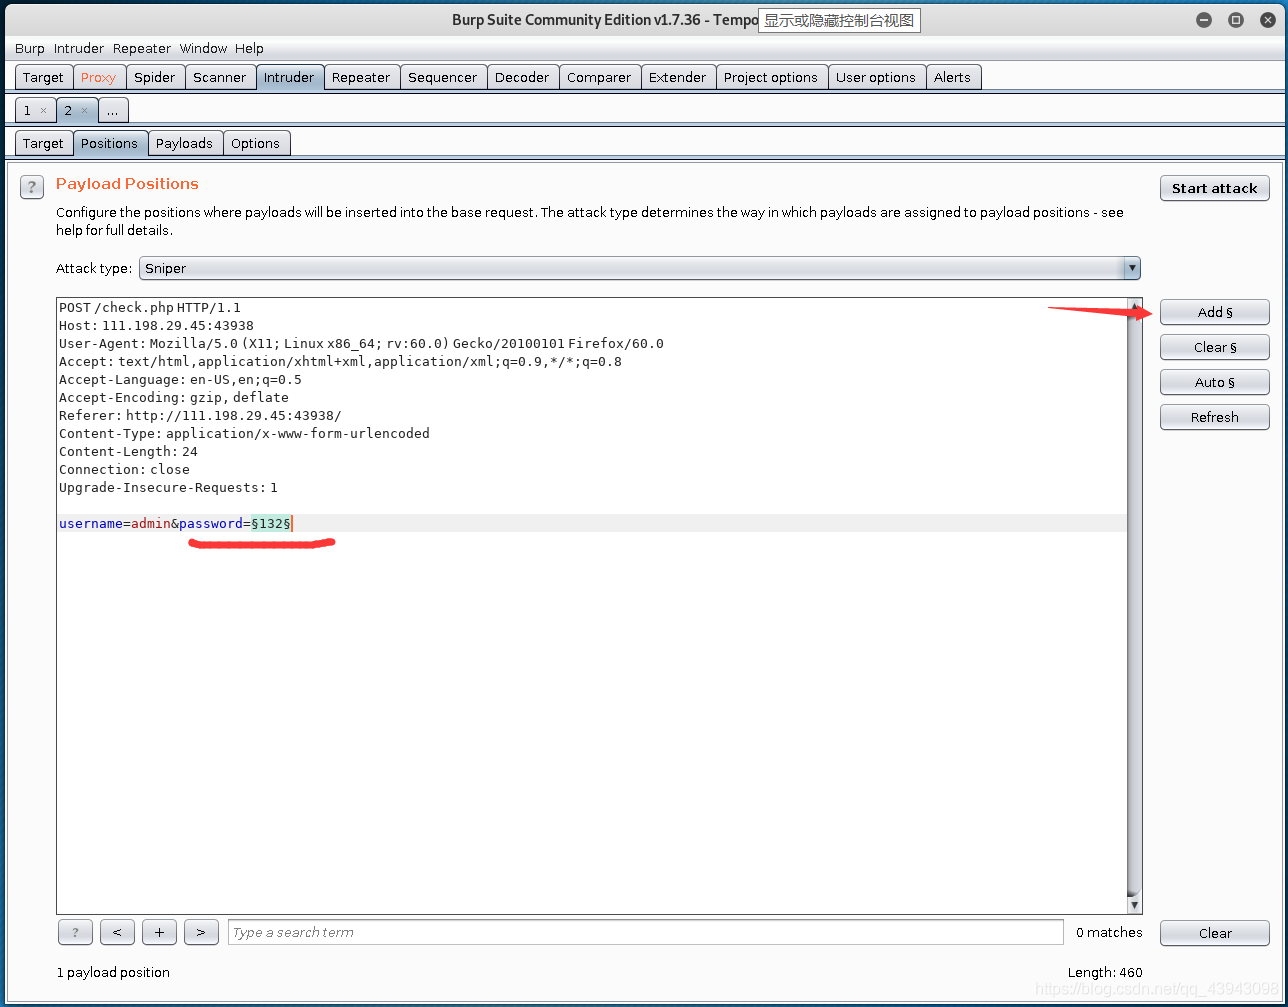Switch to the top-level Target tab

pos(43,77)
